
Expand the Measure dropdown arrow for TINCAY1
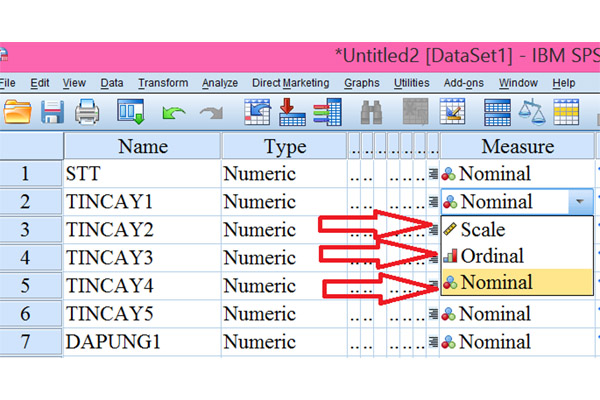[x=580, y=201]
